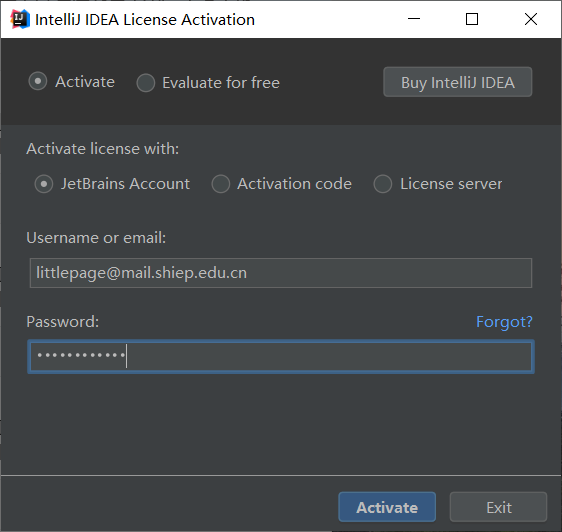Click the JetBrains Account label text

click(x=125, y=184)
